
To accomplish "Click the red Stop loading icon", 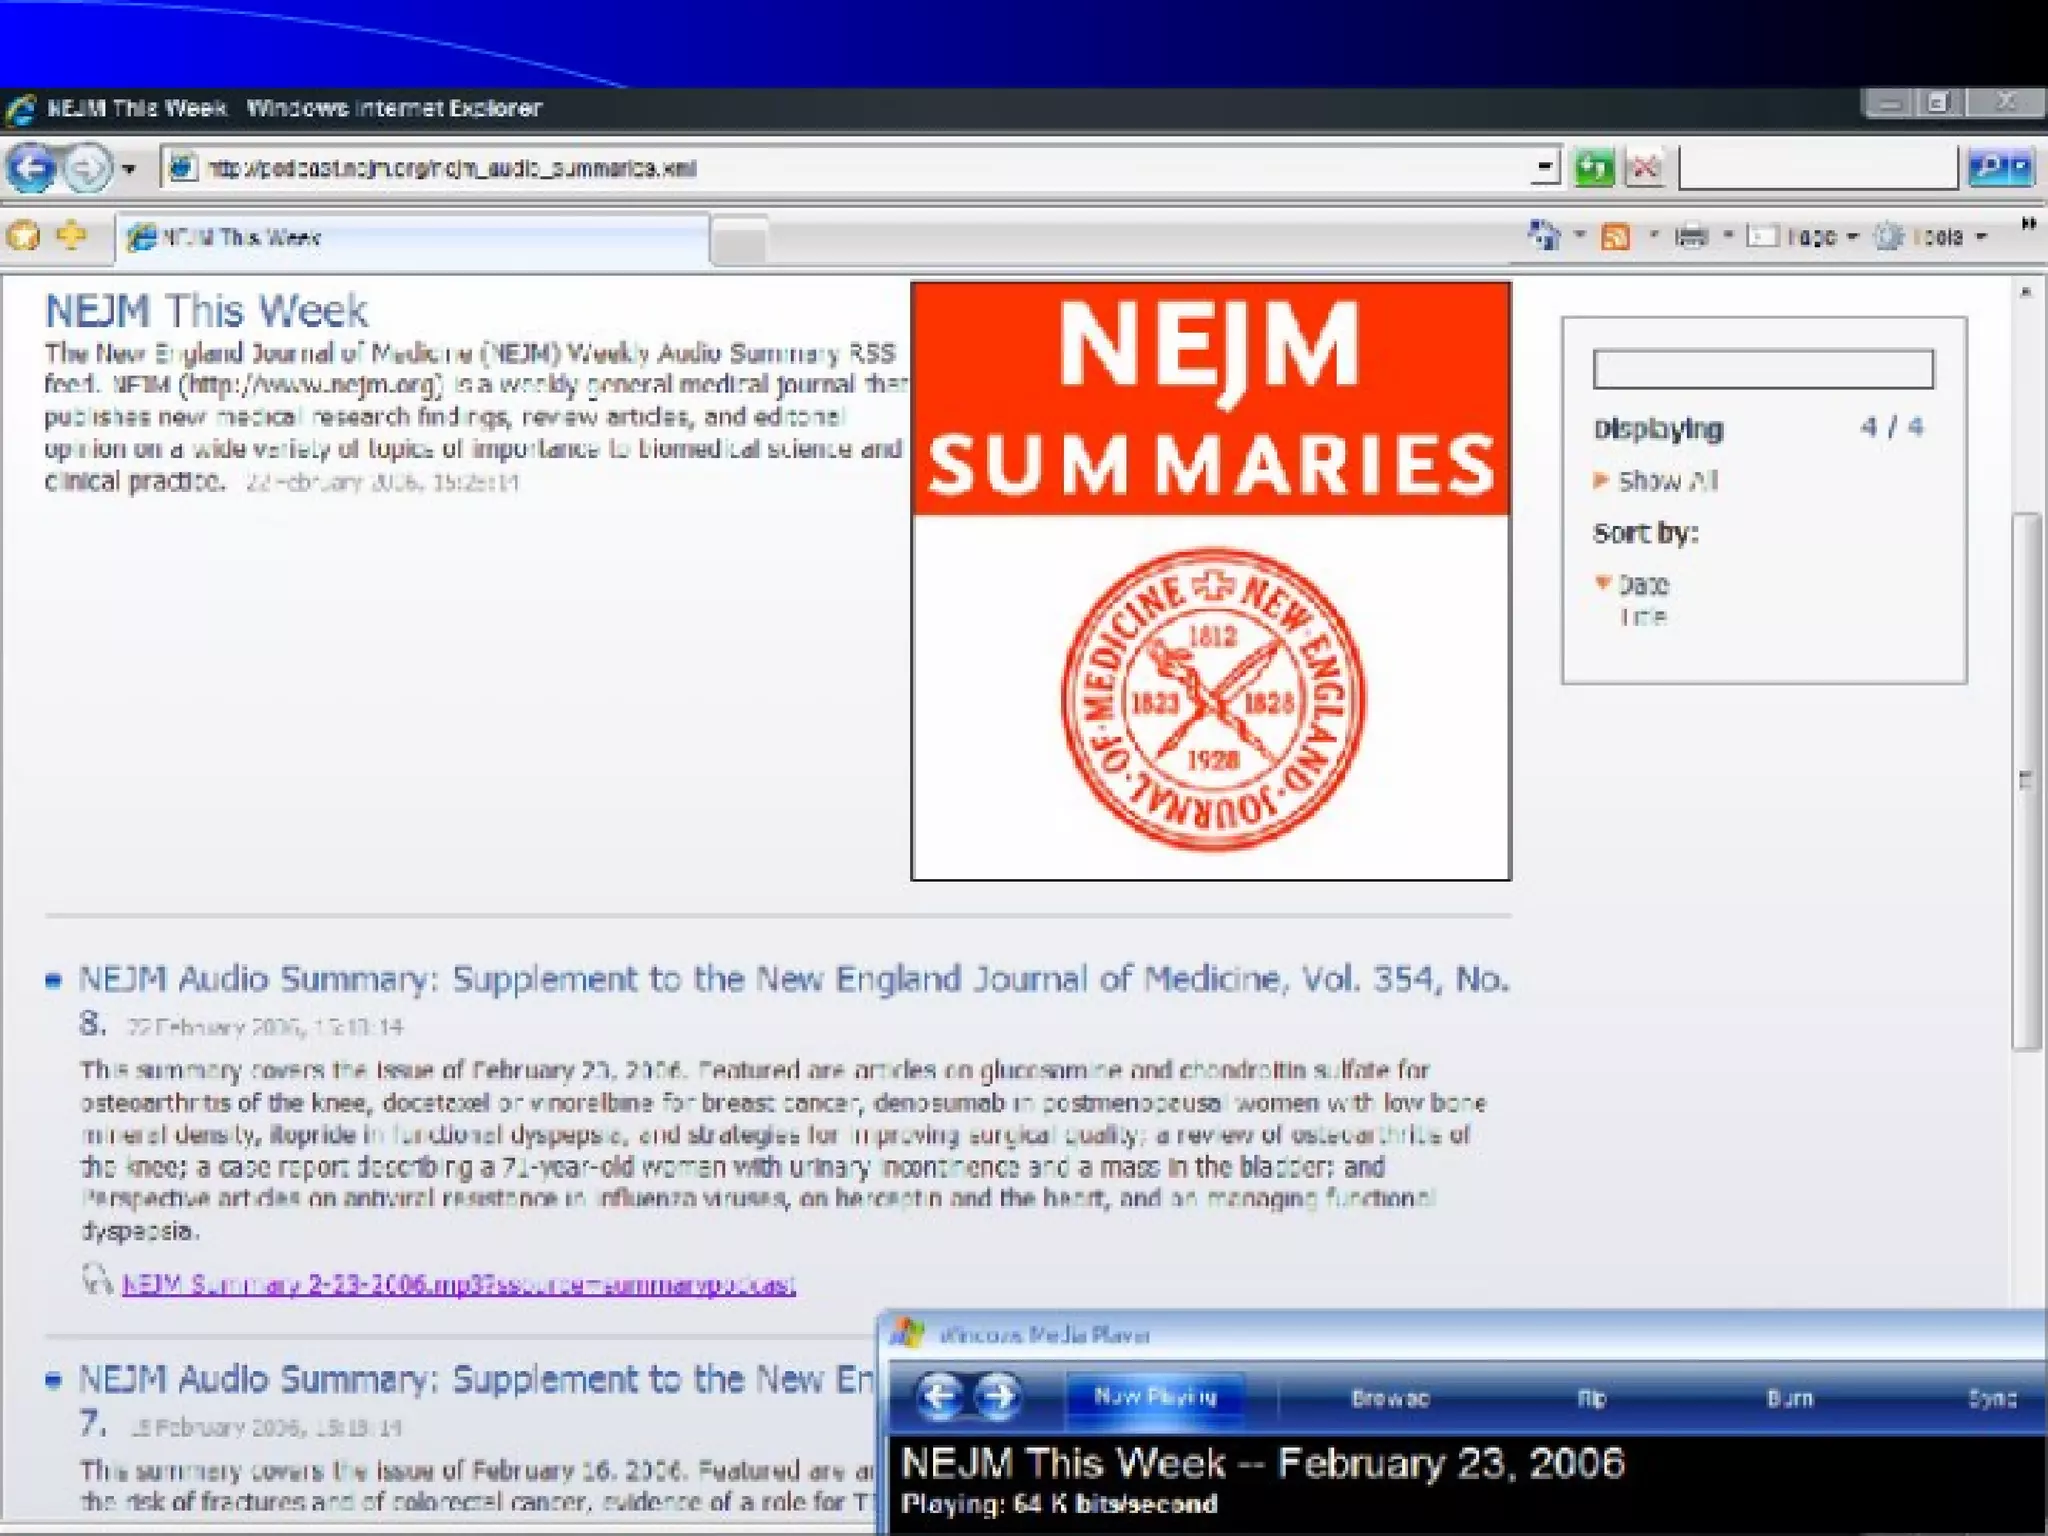I will [x=1645, y=167].
